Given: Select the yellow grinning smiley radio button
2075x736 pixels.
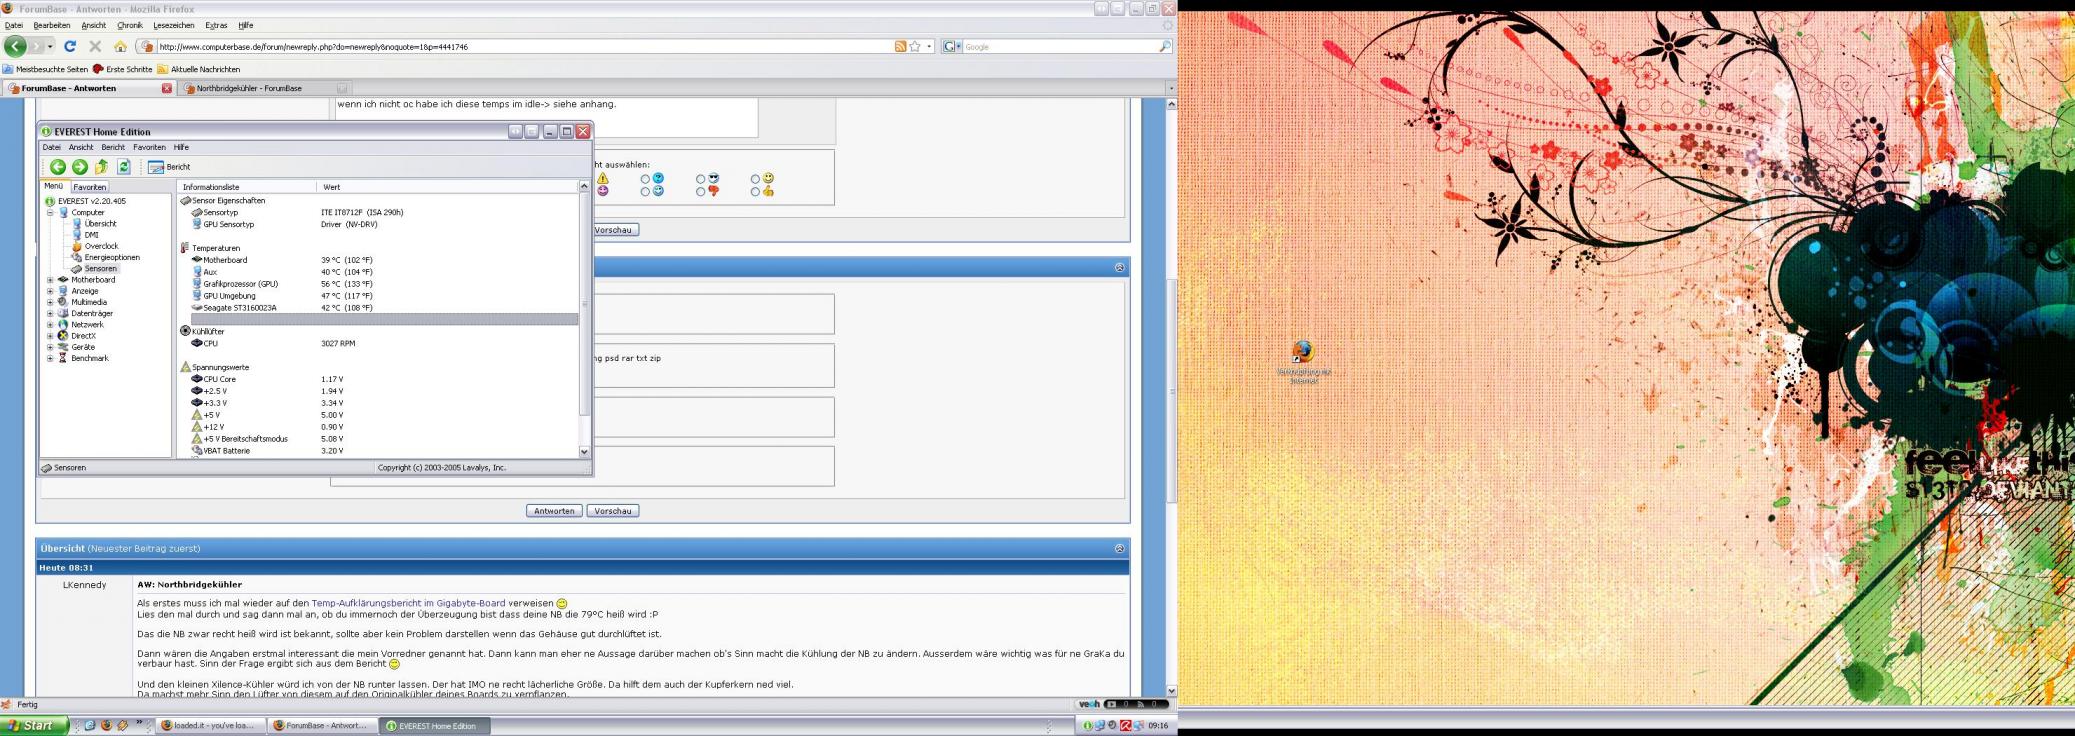Looking at the screenshot, I should coord(755,179).
